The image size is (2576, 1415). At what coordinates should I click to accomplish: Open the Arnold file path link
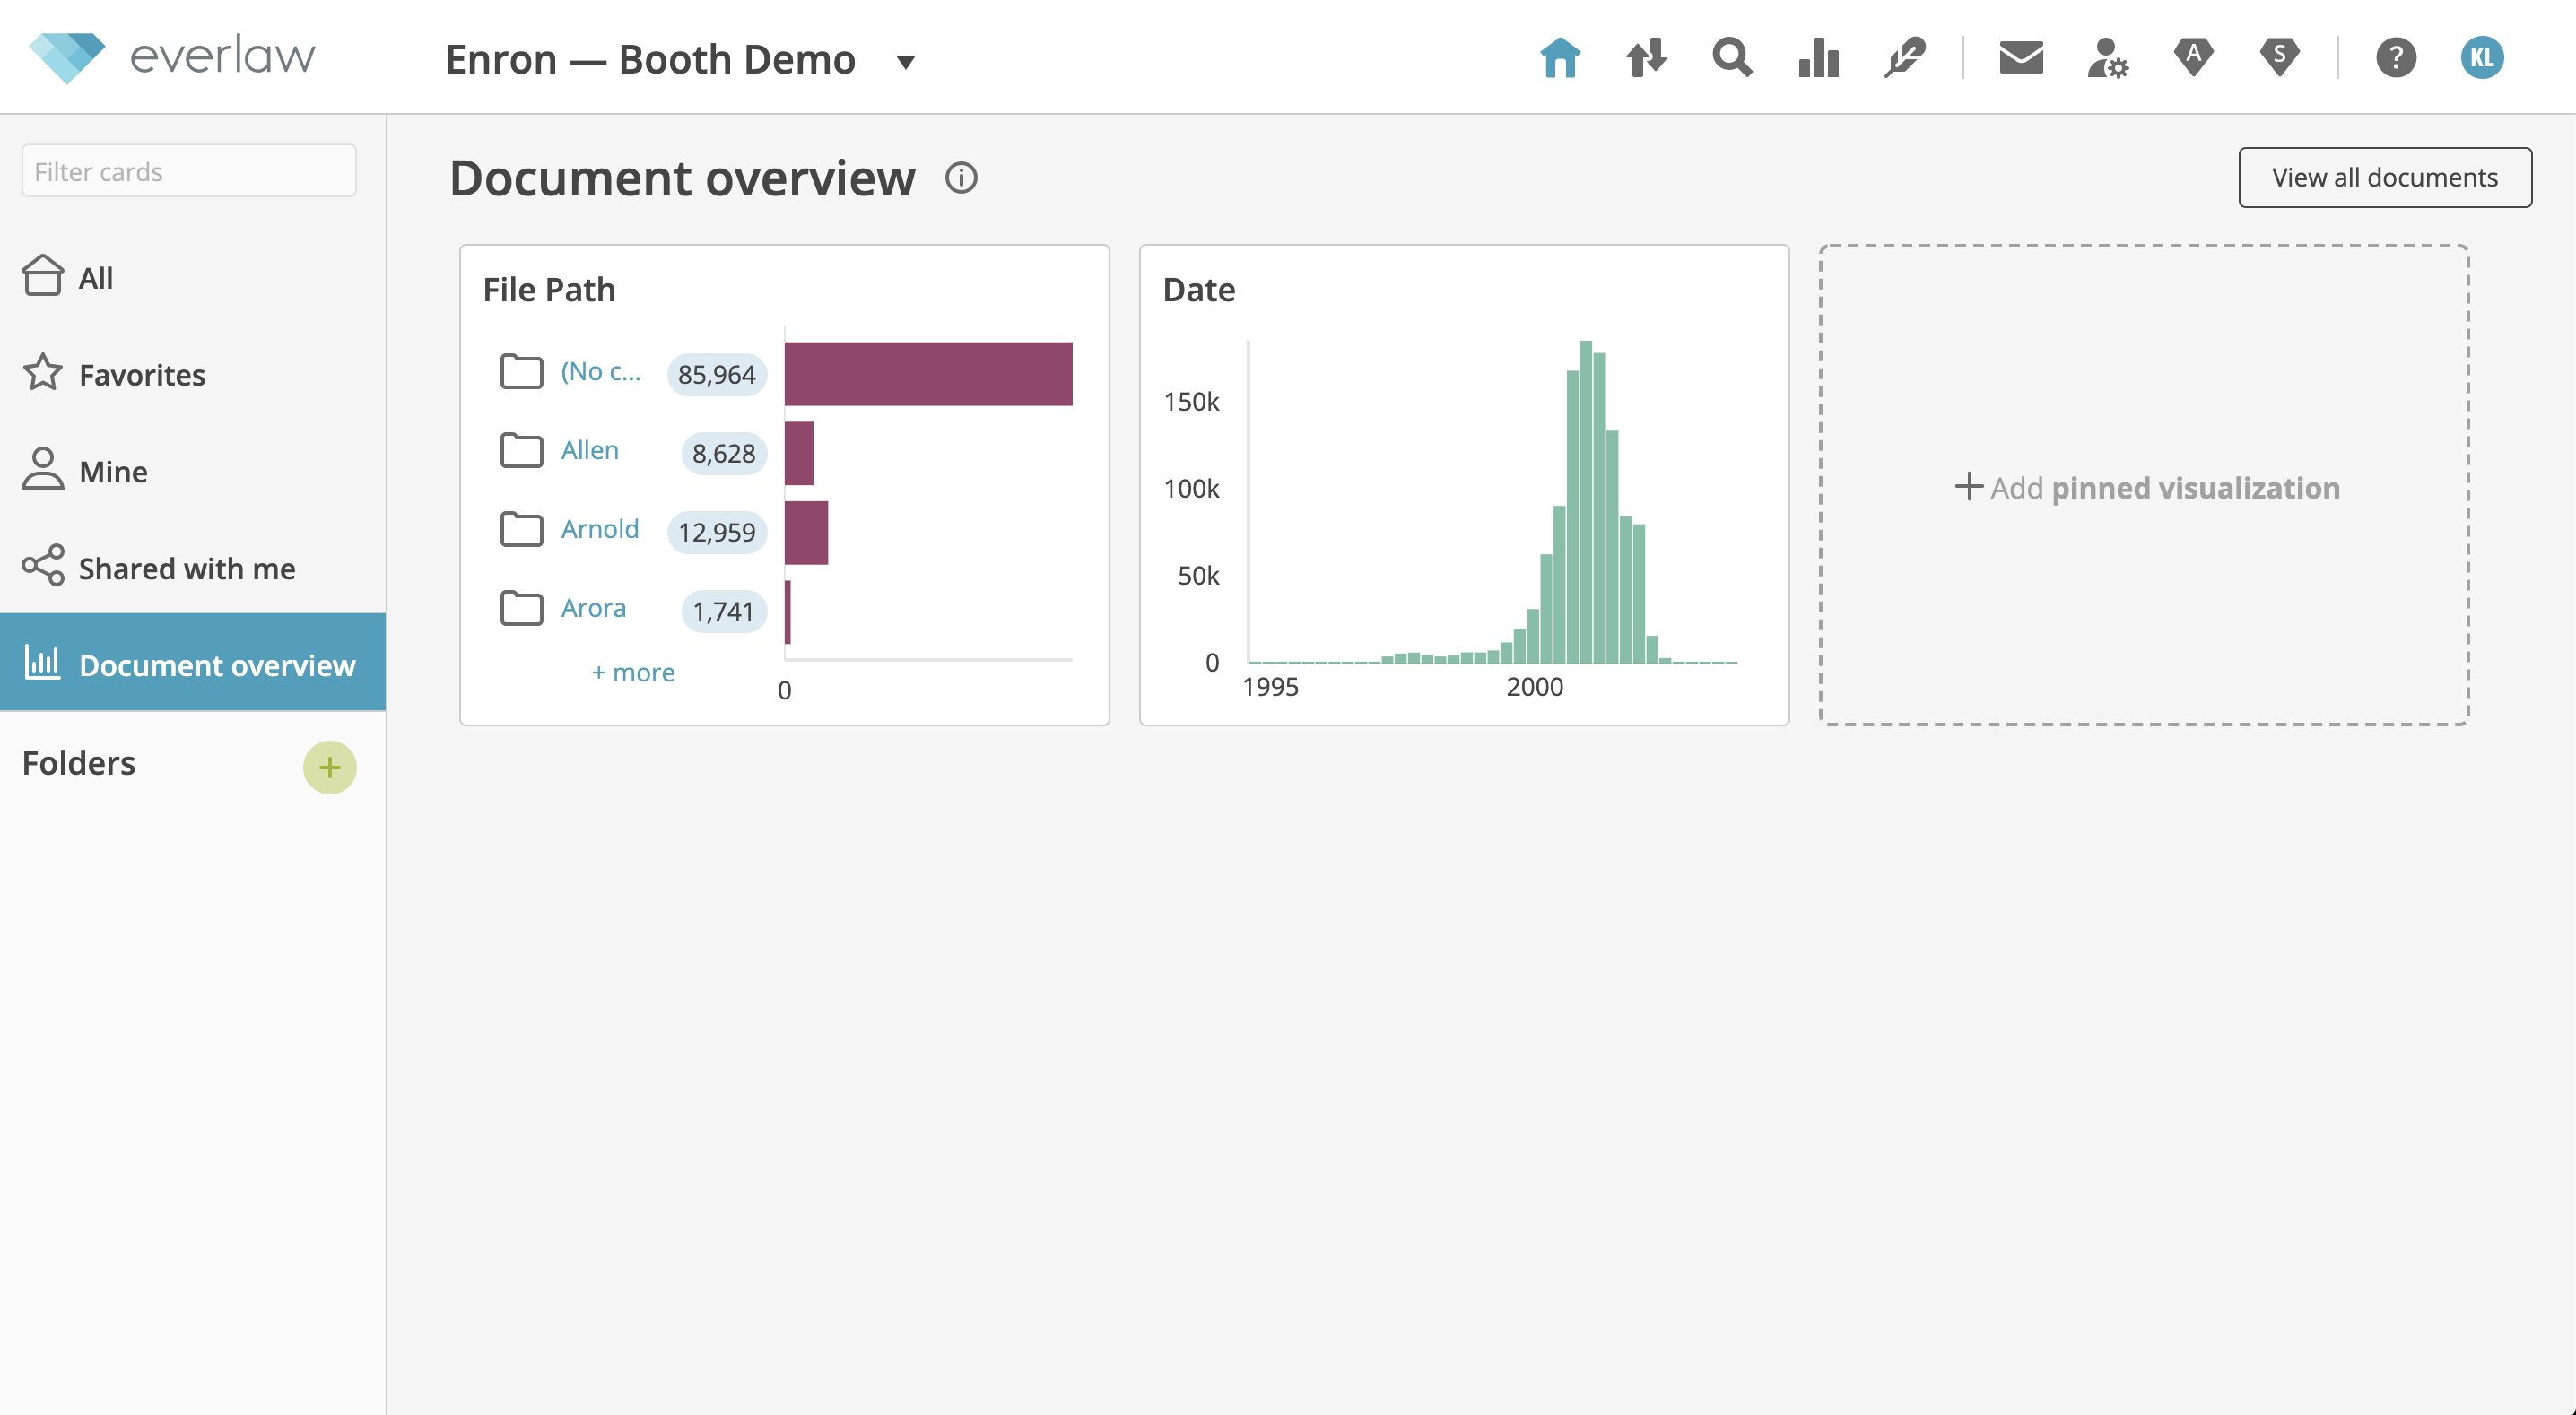point(599,529)
